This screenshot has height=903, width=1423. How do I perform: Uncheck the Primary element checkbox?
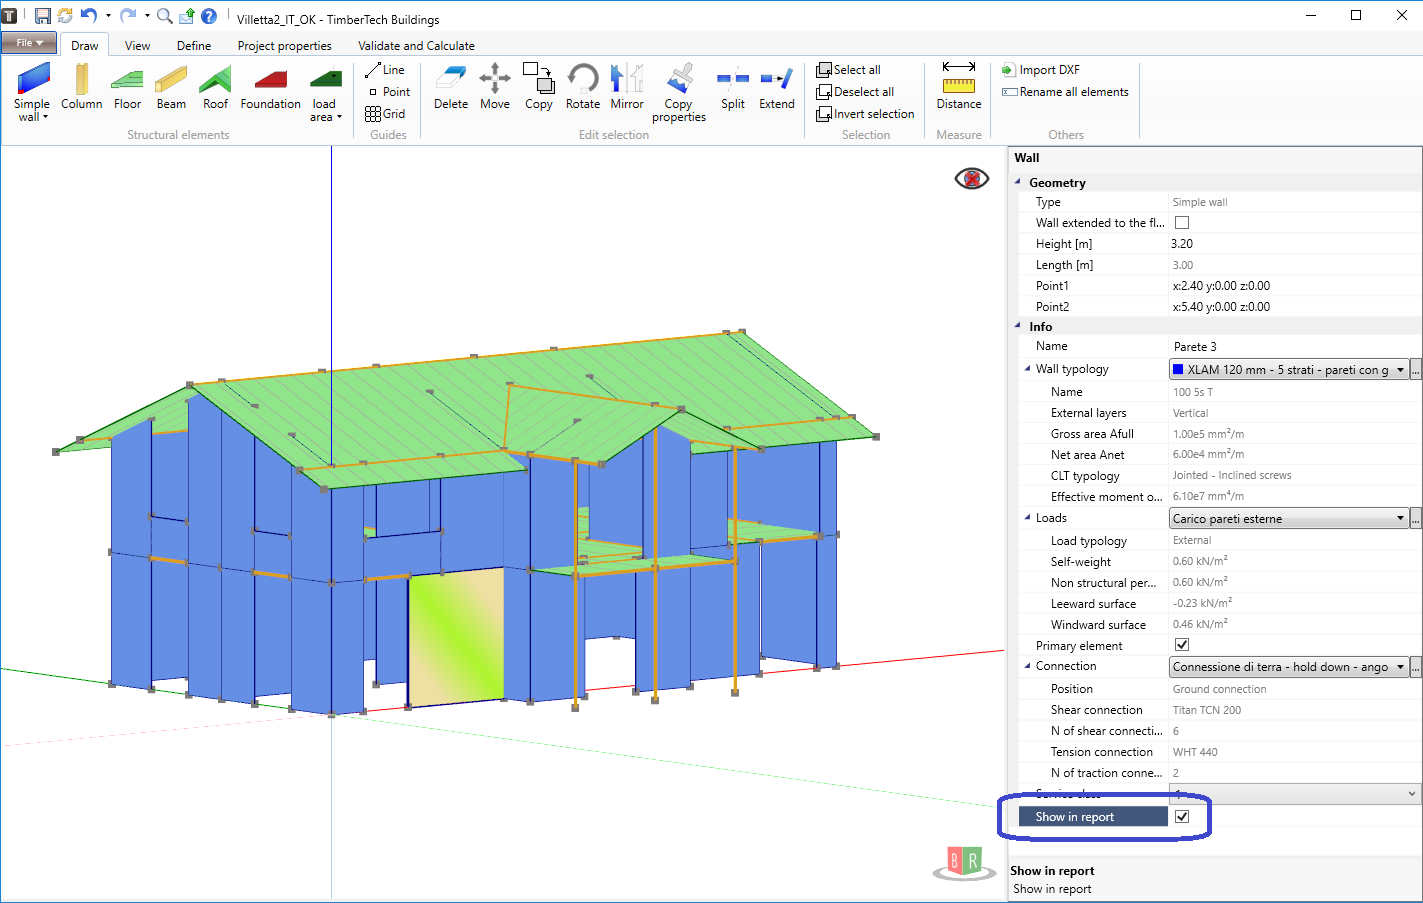(x=1182, y=645)
